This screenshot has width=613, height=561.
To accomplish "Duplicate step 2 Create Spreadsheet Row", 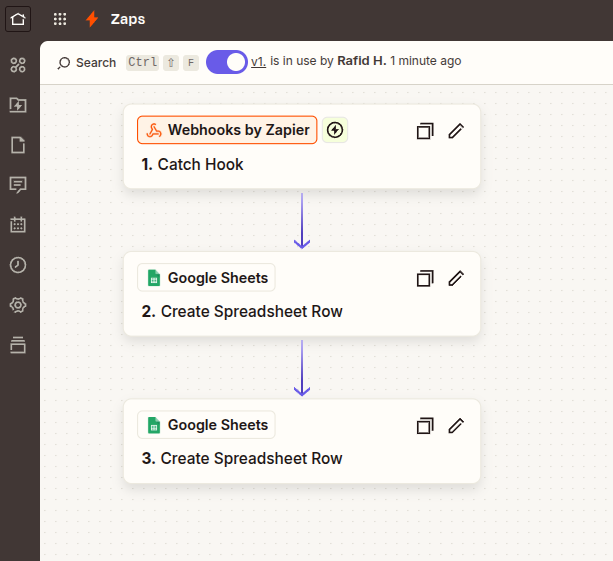I will click(425, 278).
